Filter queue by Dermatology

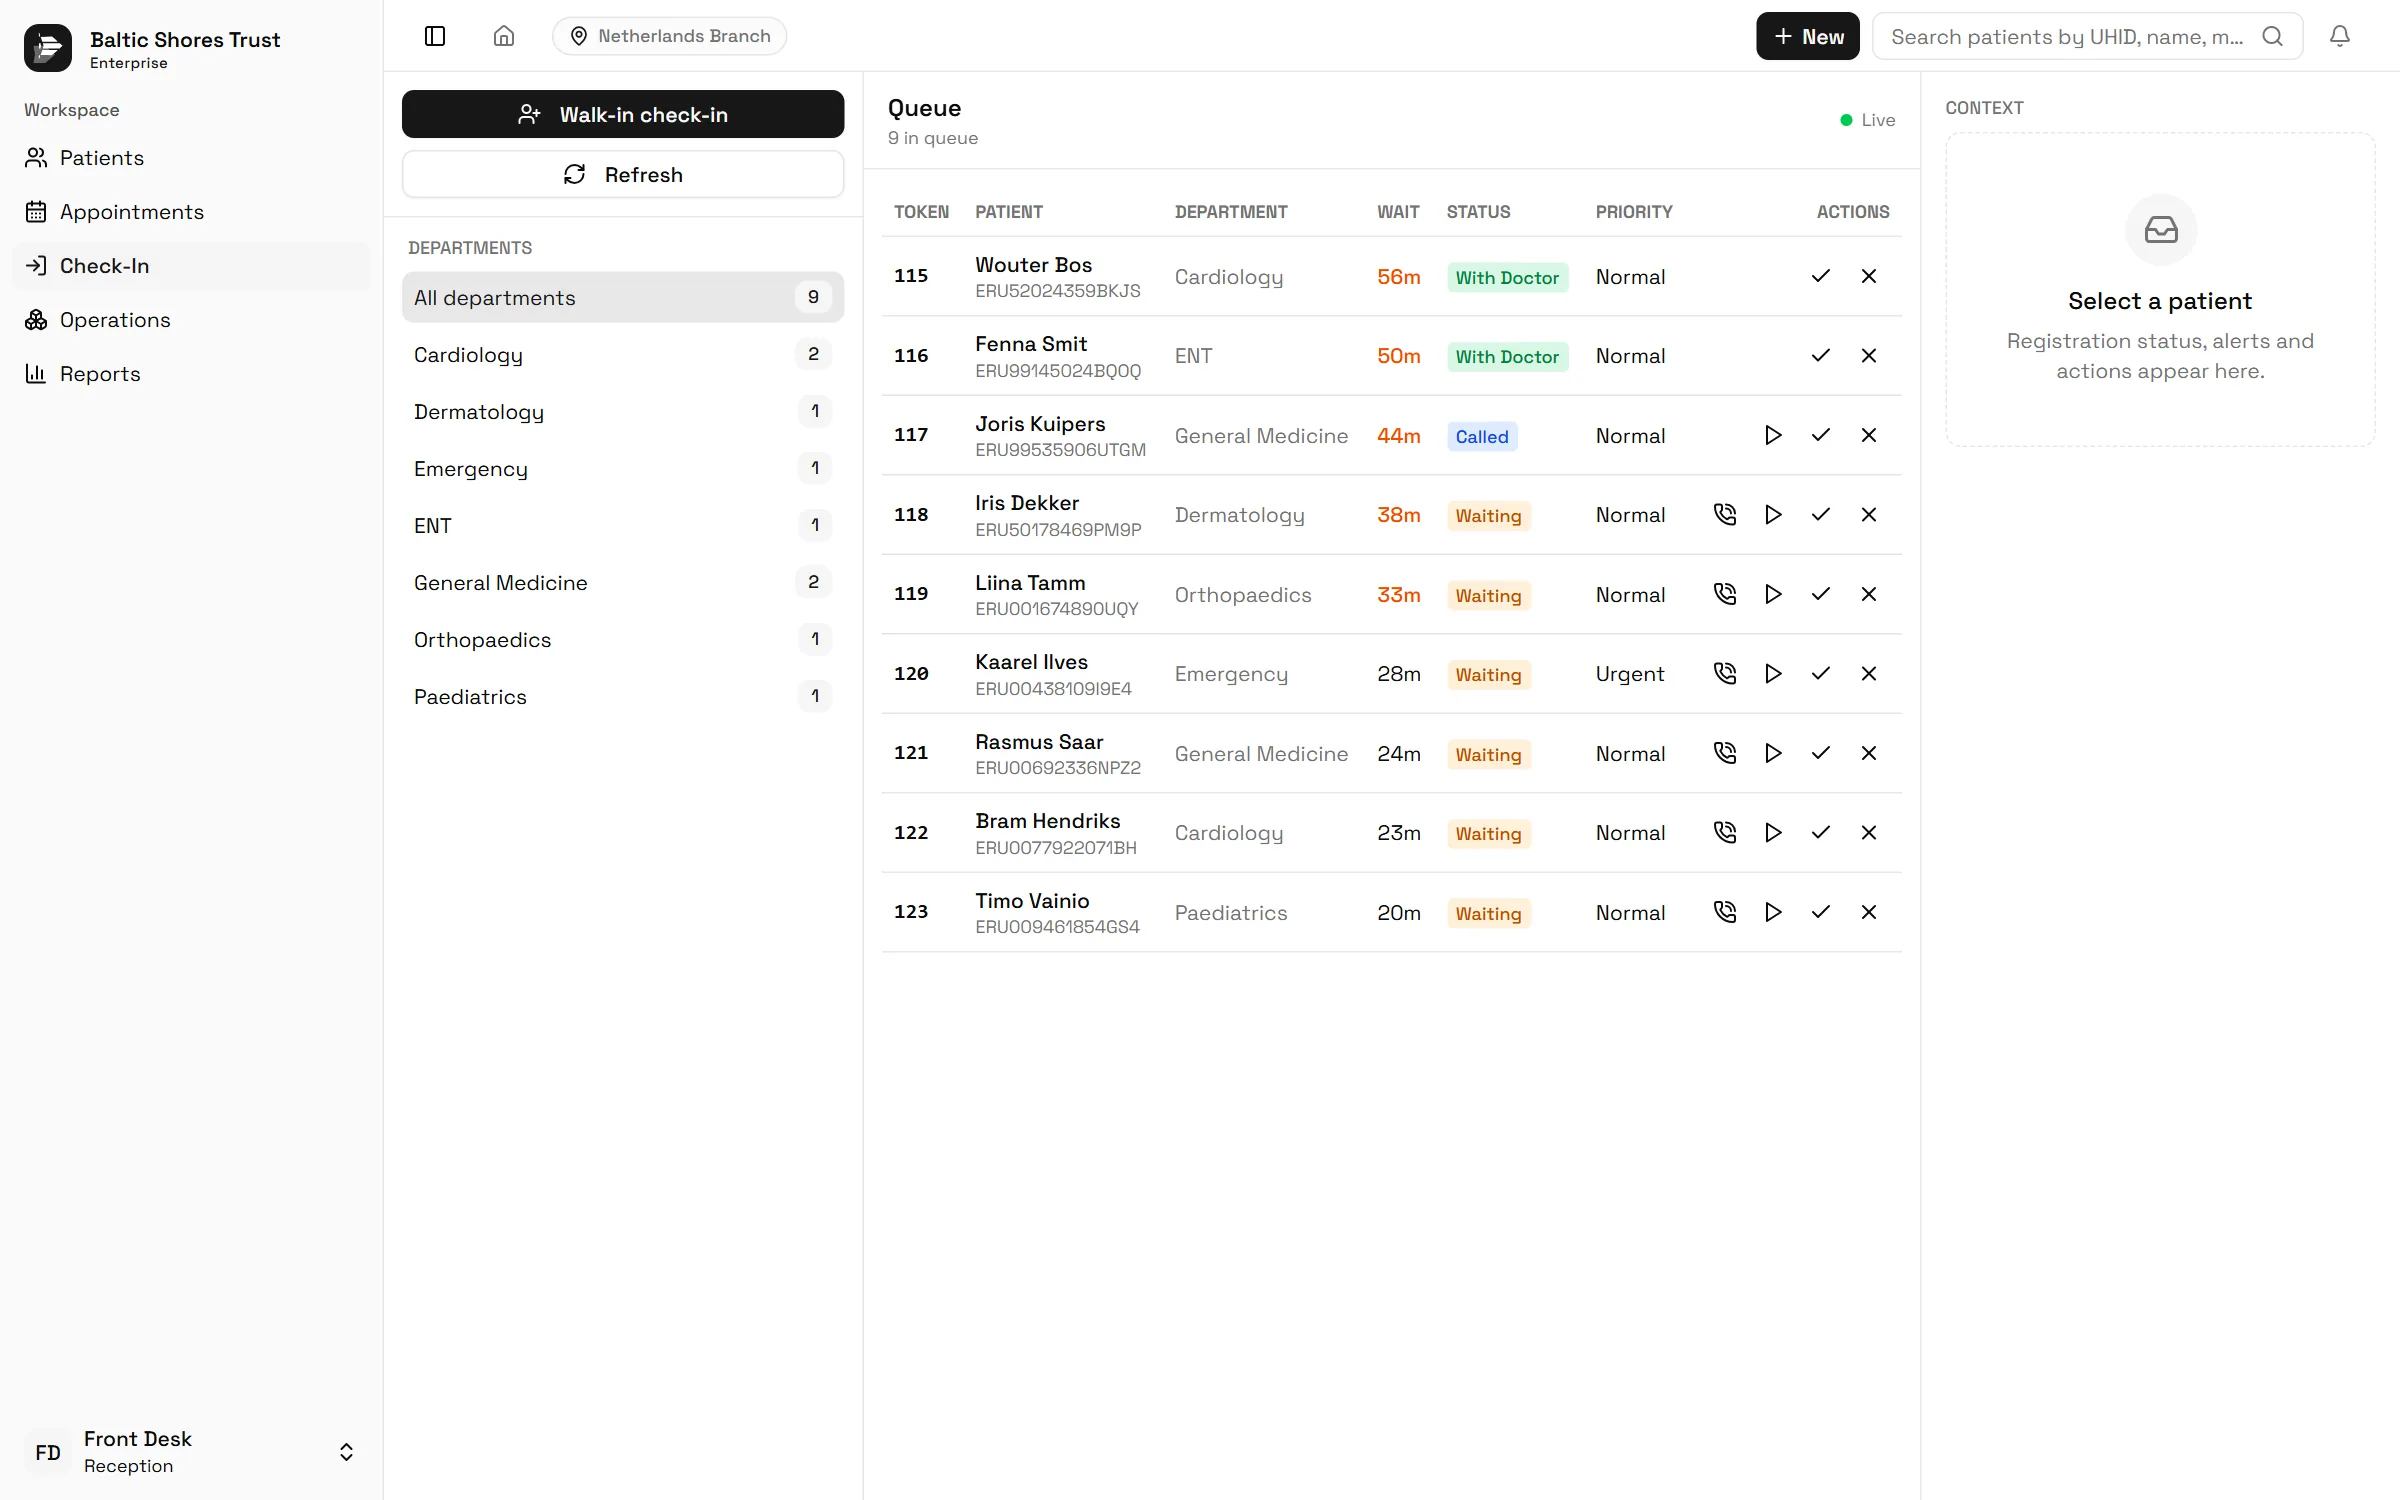click(x=623, y=411)
